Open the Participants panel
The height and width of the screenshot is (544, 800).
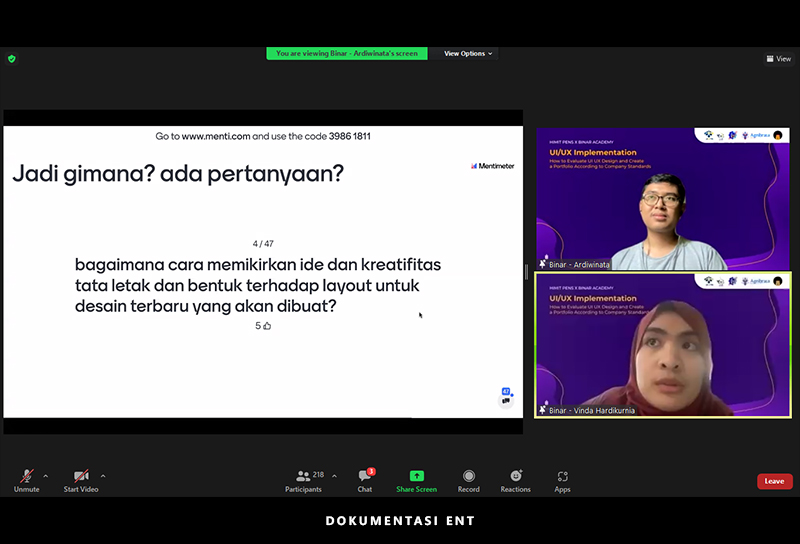pos(304,480)
